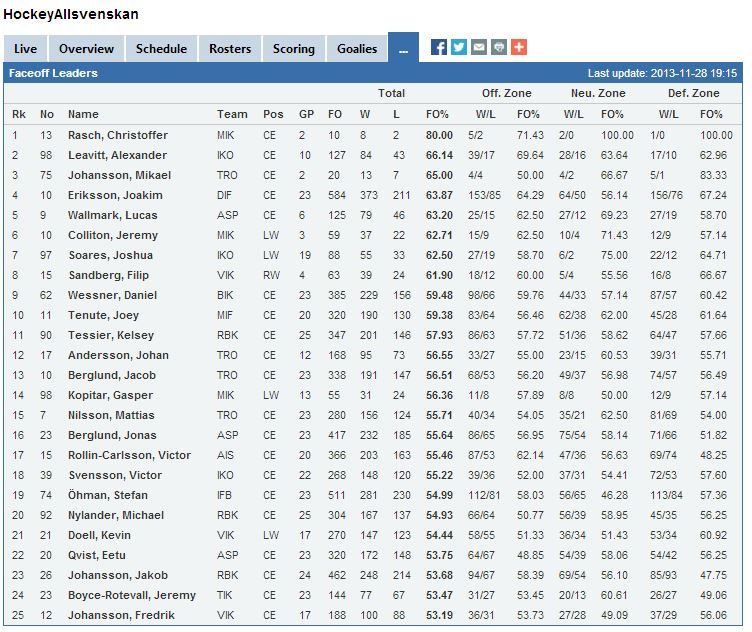The width and height of the screenshot is (752, 632).
Task: Open the Rosters tab
Action: pos(230,49)
